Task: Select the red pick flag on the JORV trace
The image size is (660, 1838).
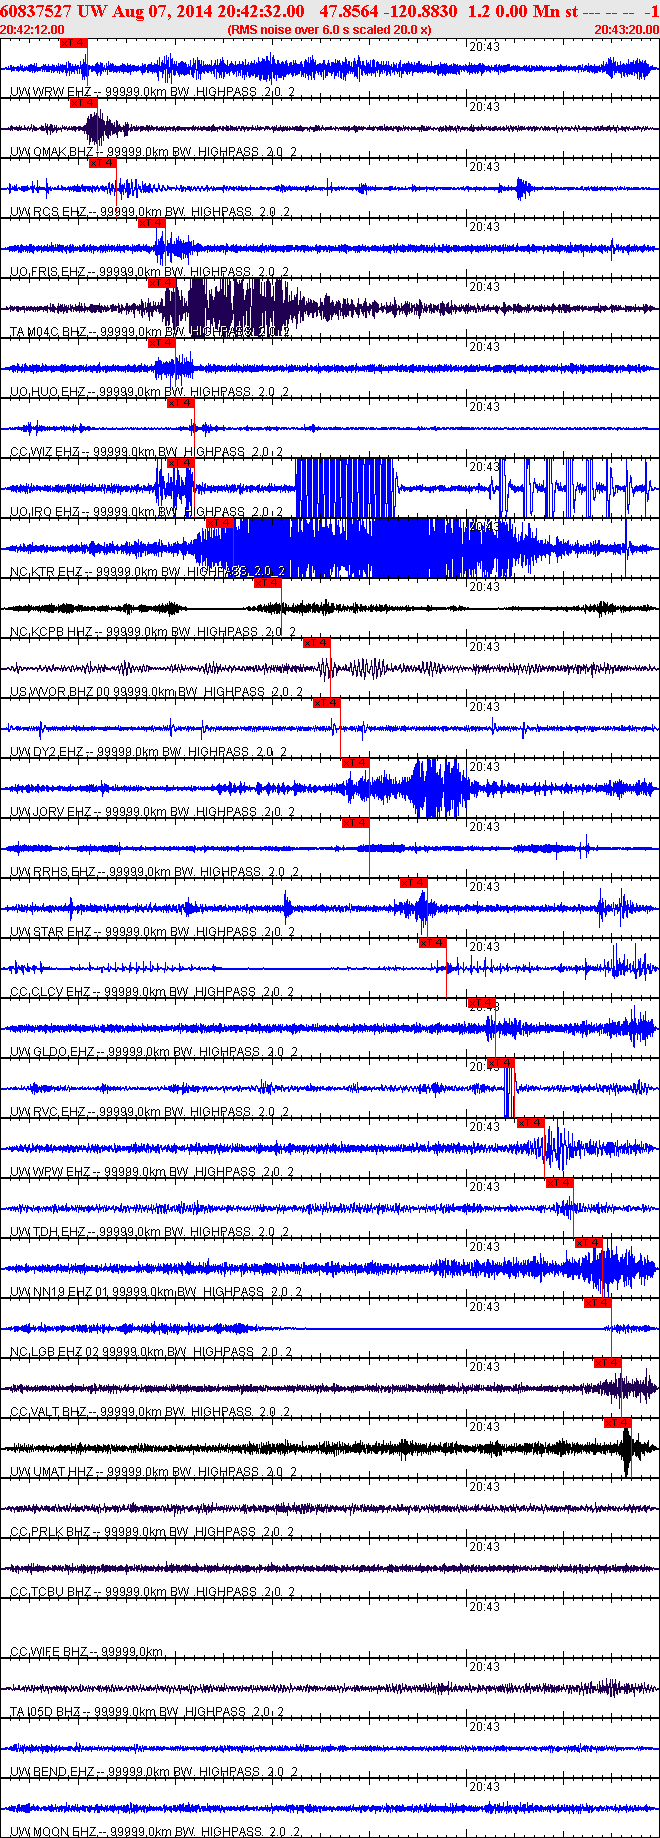Action: point(356,763)
